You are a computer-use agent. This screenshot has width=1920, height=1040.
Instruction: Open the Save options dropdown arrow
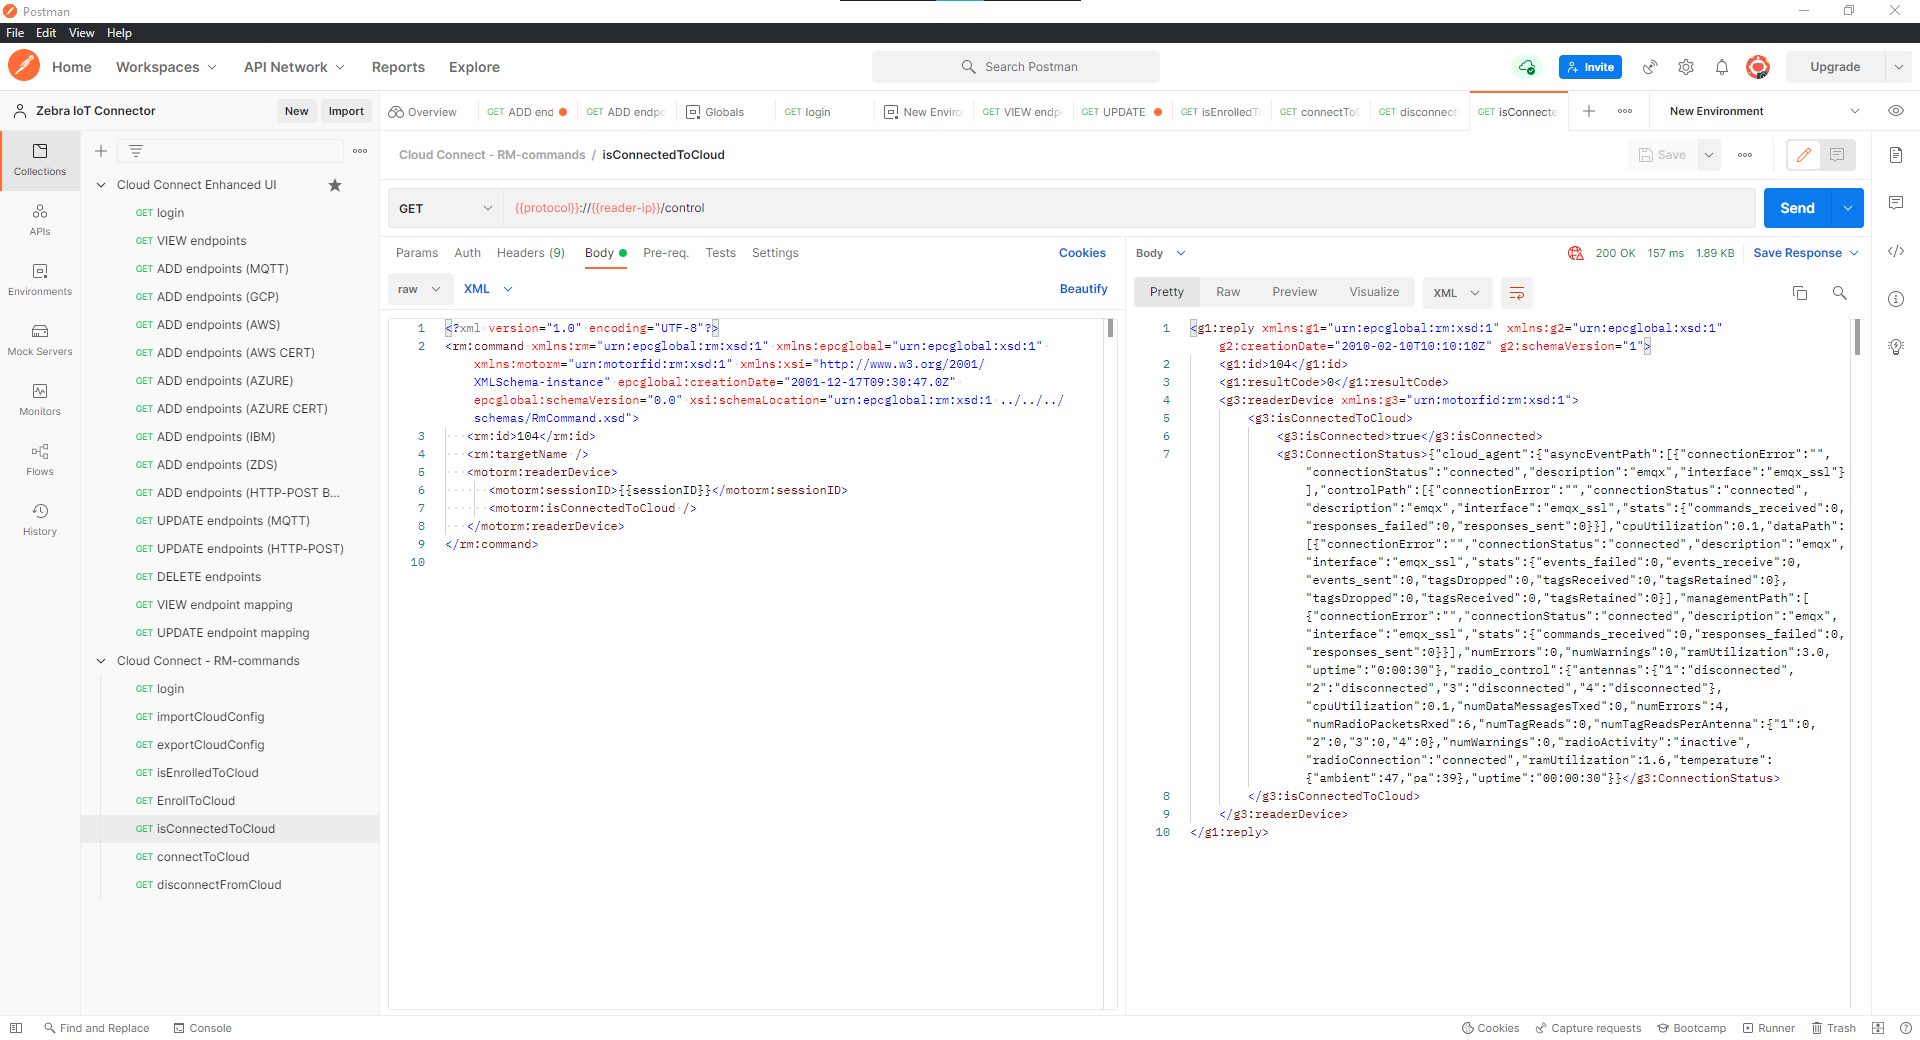1709,155
